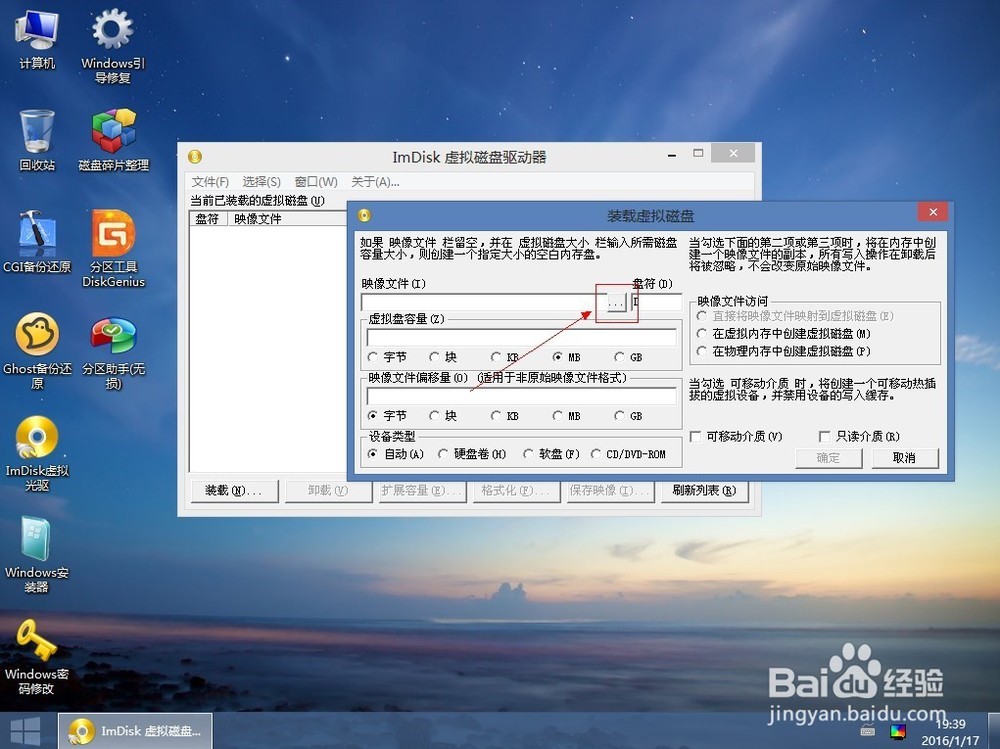Open the 选择(S) menu
Image resolution: width=1000 pixels, height=749 pixels.
261,182
